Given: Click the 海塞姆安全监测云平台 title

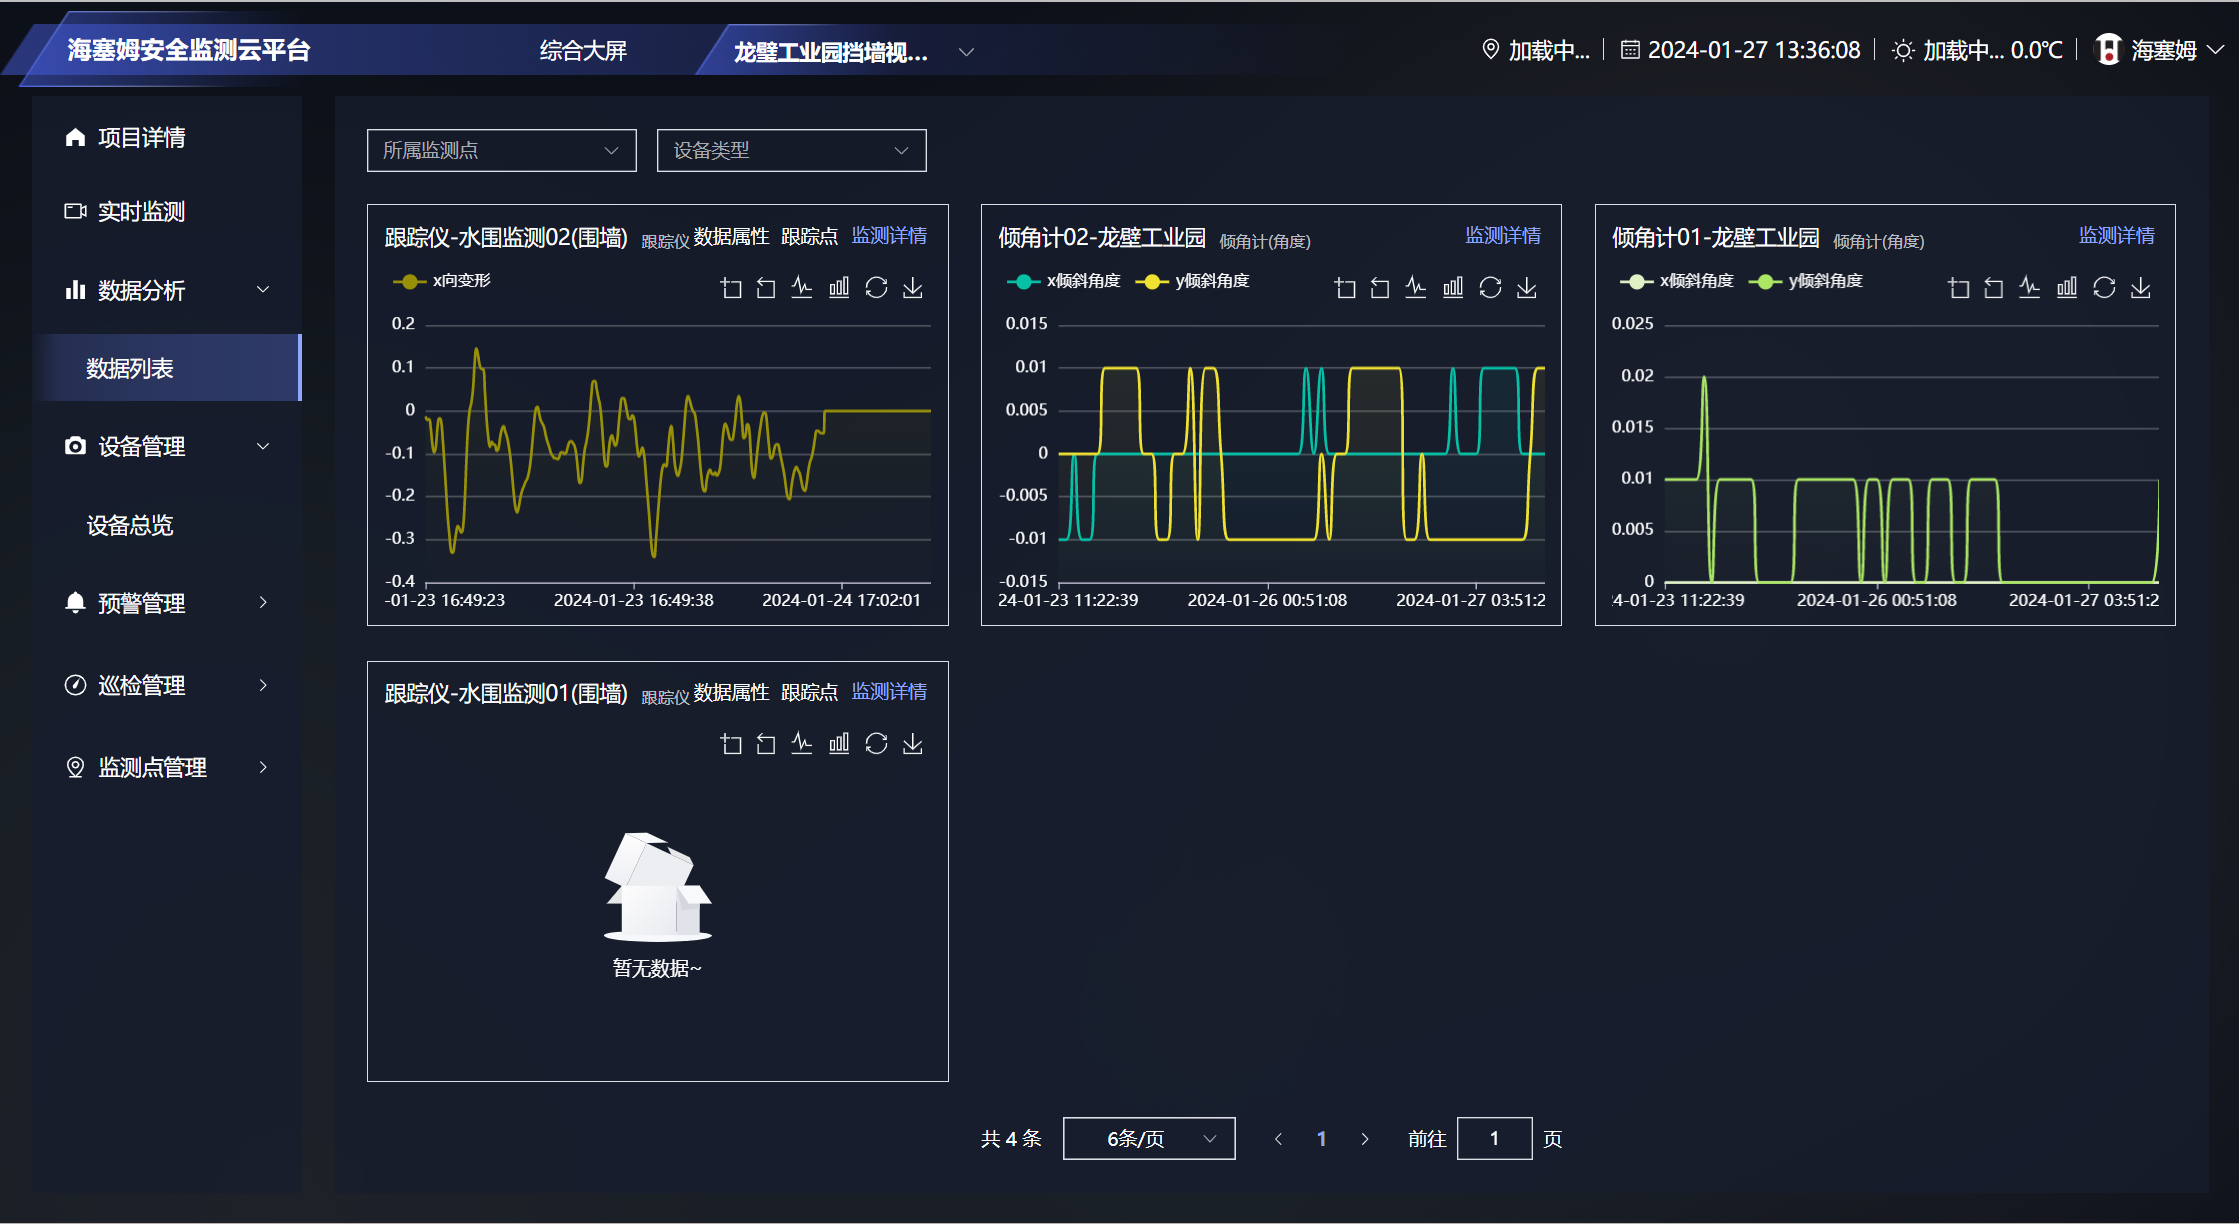Looking at the screenshot, I should click(x=189, y=50).
